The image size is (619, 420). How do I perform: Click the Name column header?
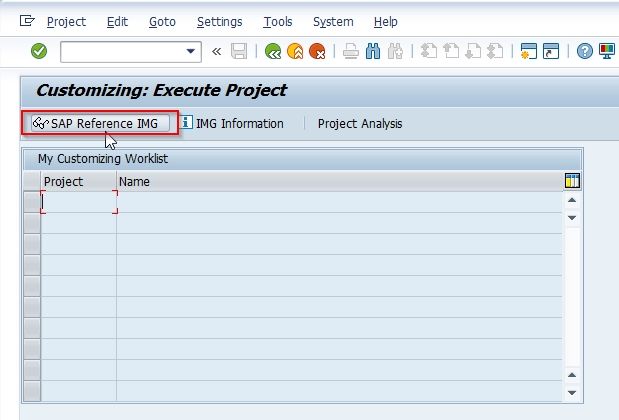click(x=340, y=182)
